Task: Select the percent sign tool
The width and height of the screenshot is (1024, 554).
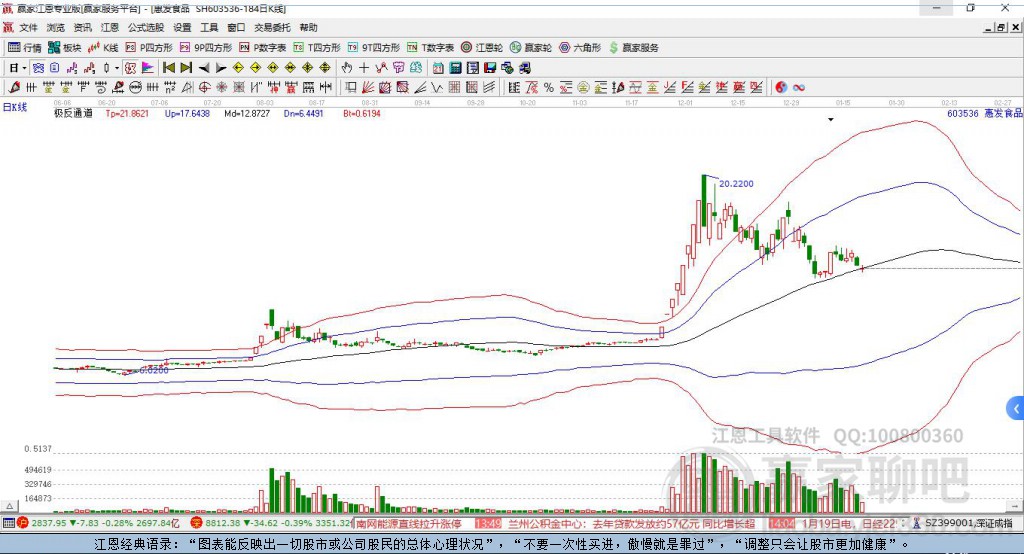Action: [x=549, y=87]
